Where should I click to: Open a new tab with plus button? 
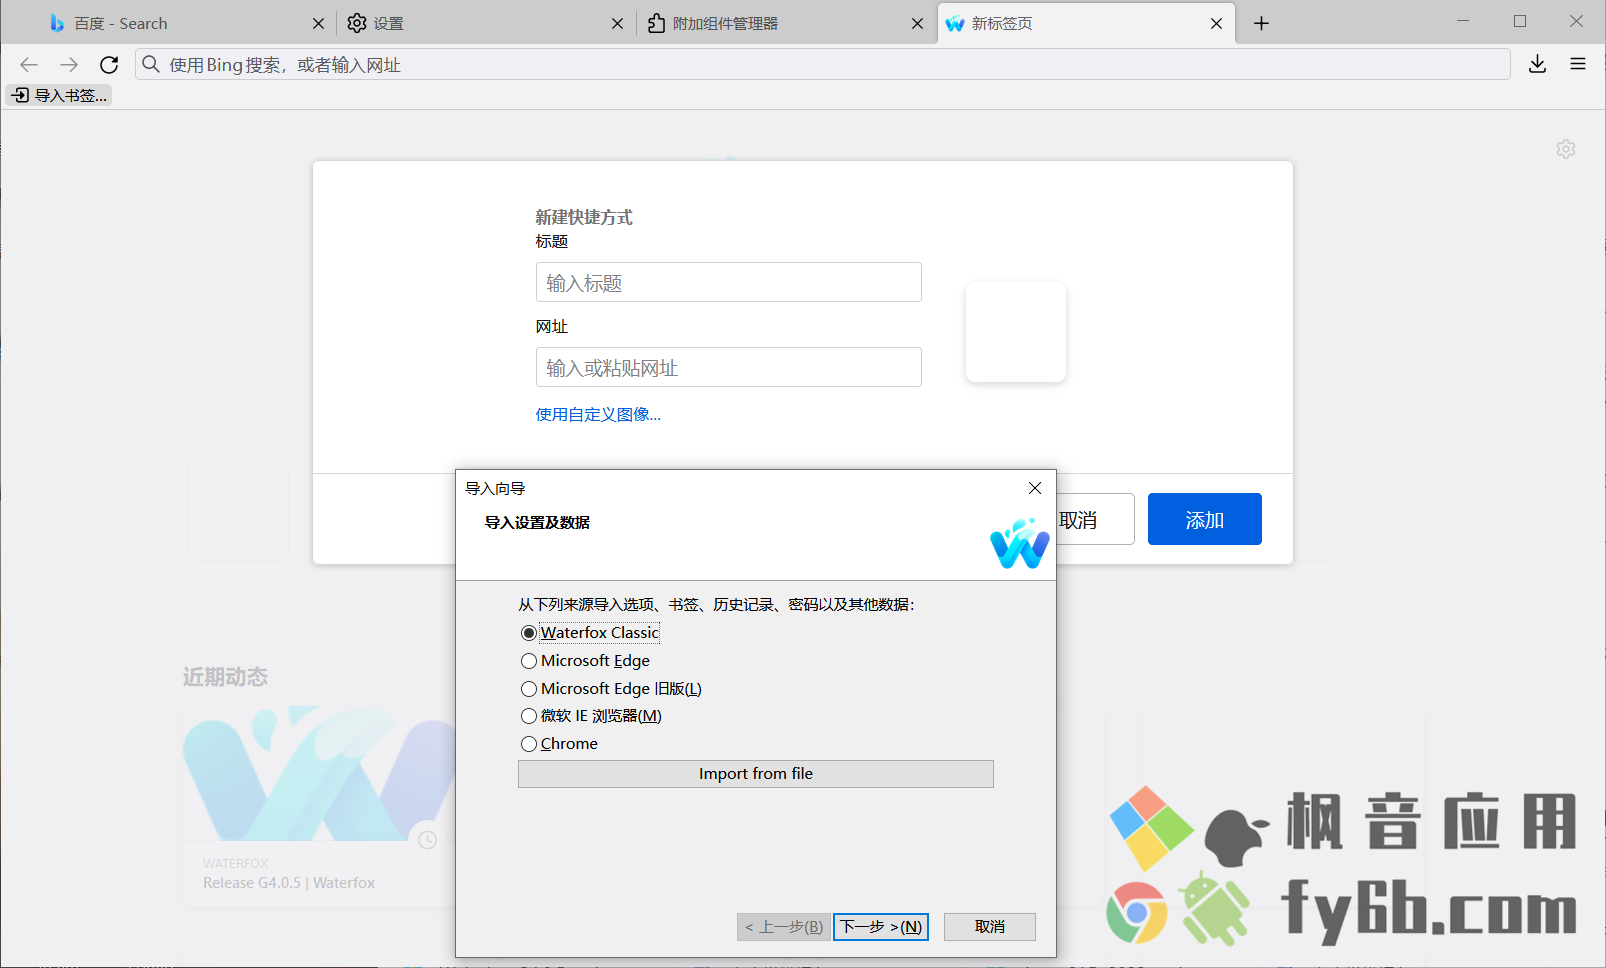pos(1262,23)
